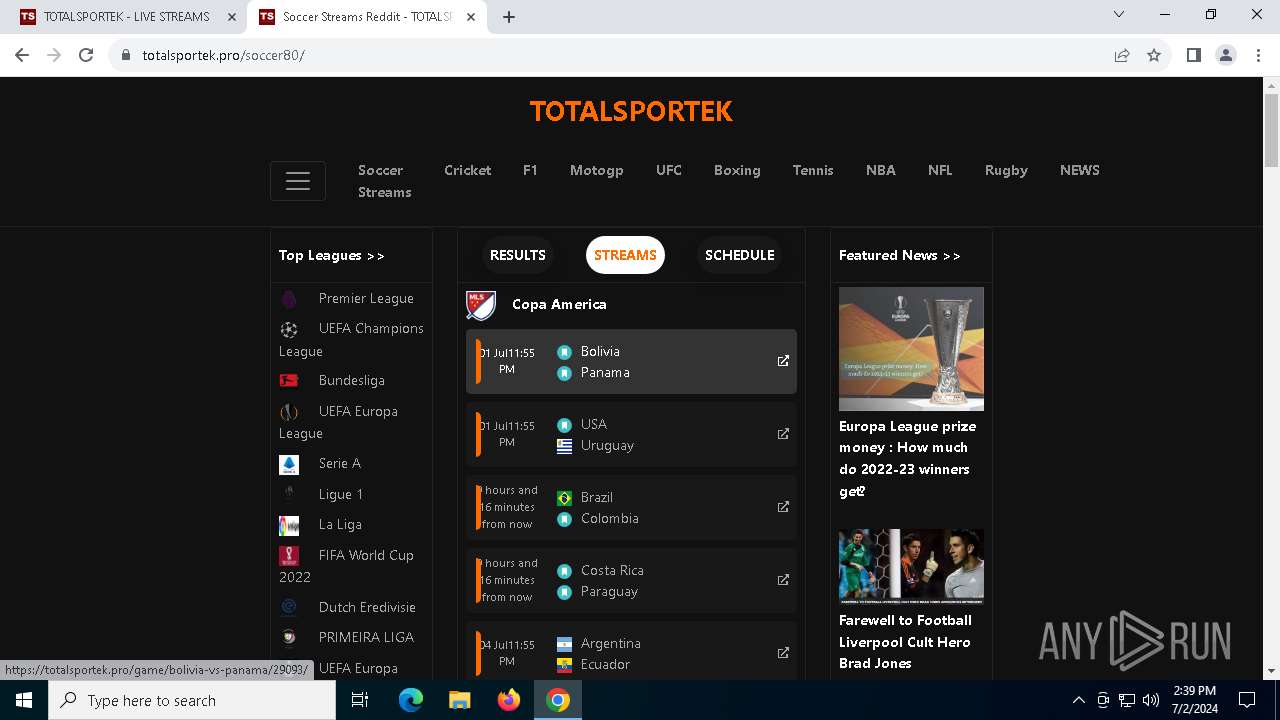Open Windows Start menu

(24, 700)
